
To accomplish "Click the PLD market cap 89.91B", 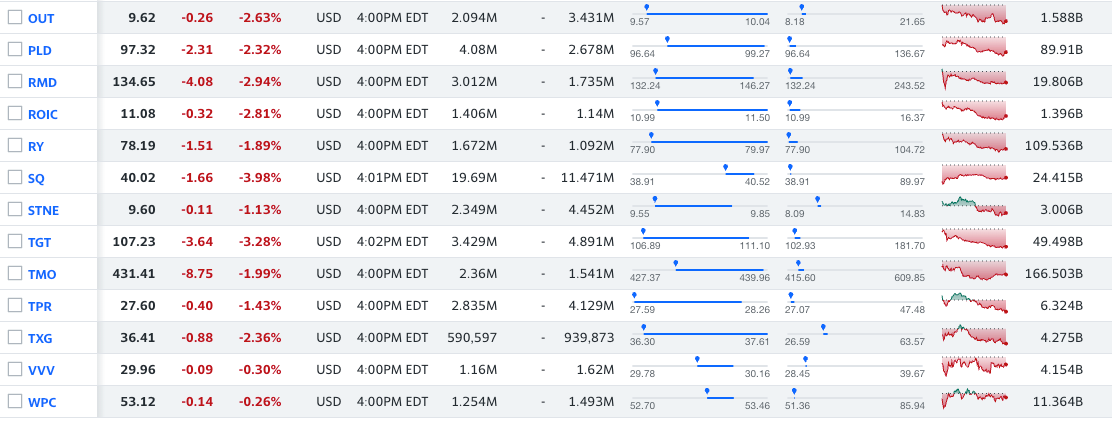I will tap(1060, 50).
